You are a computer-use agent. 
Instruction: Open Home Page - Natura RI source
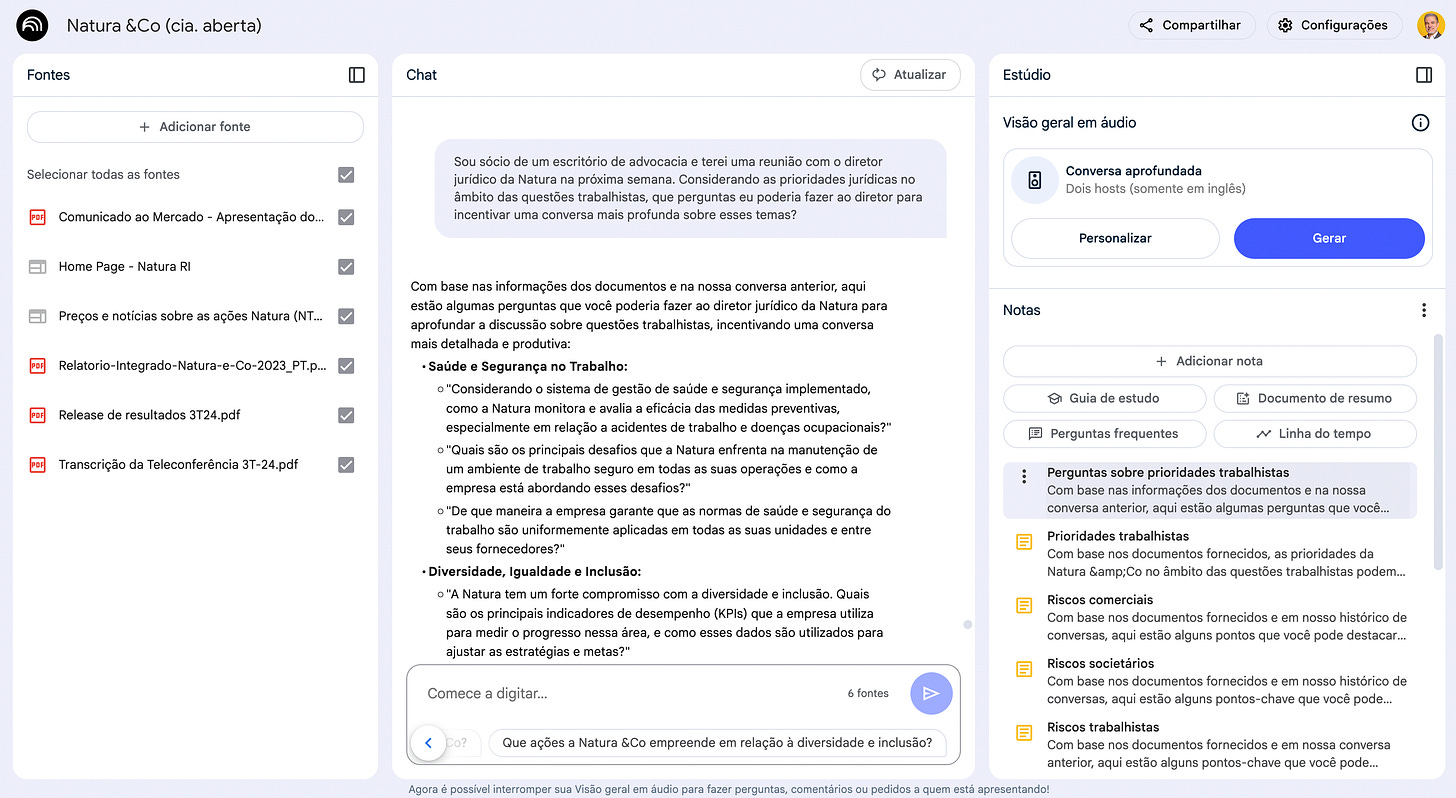click(x=124, y=267)
